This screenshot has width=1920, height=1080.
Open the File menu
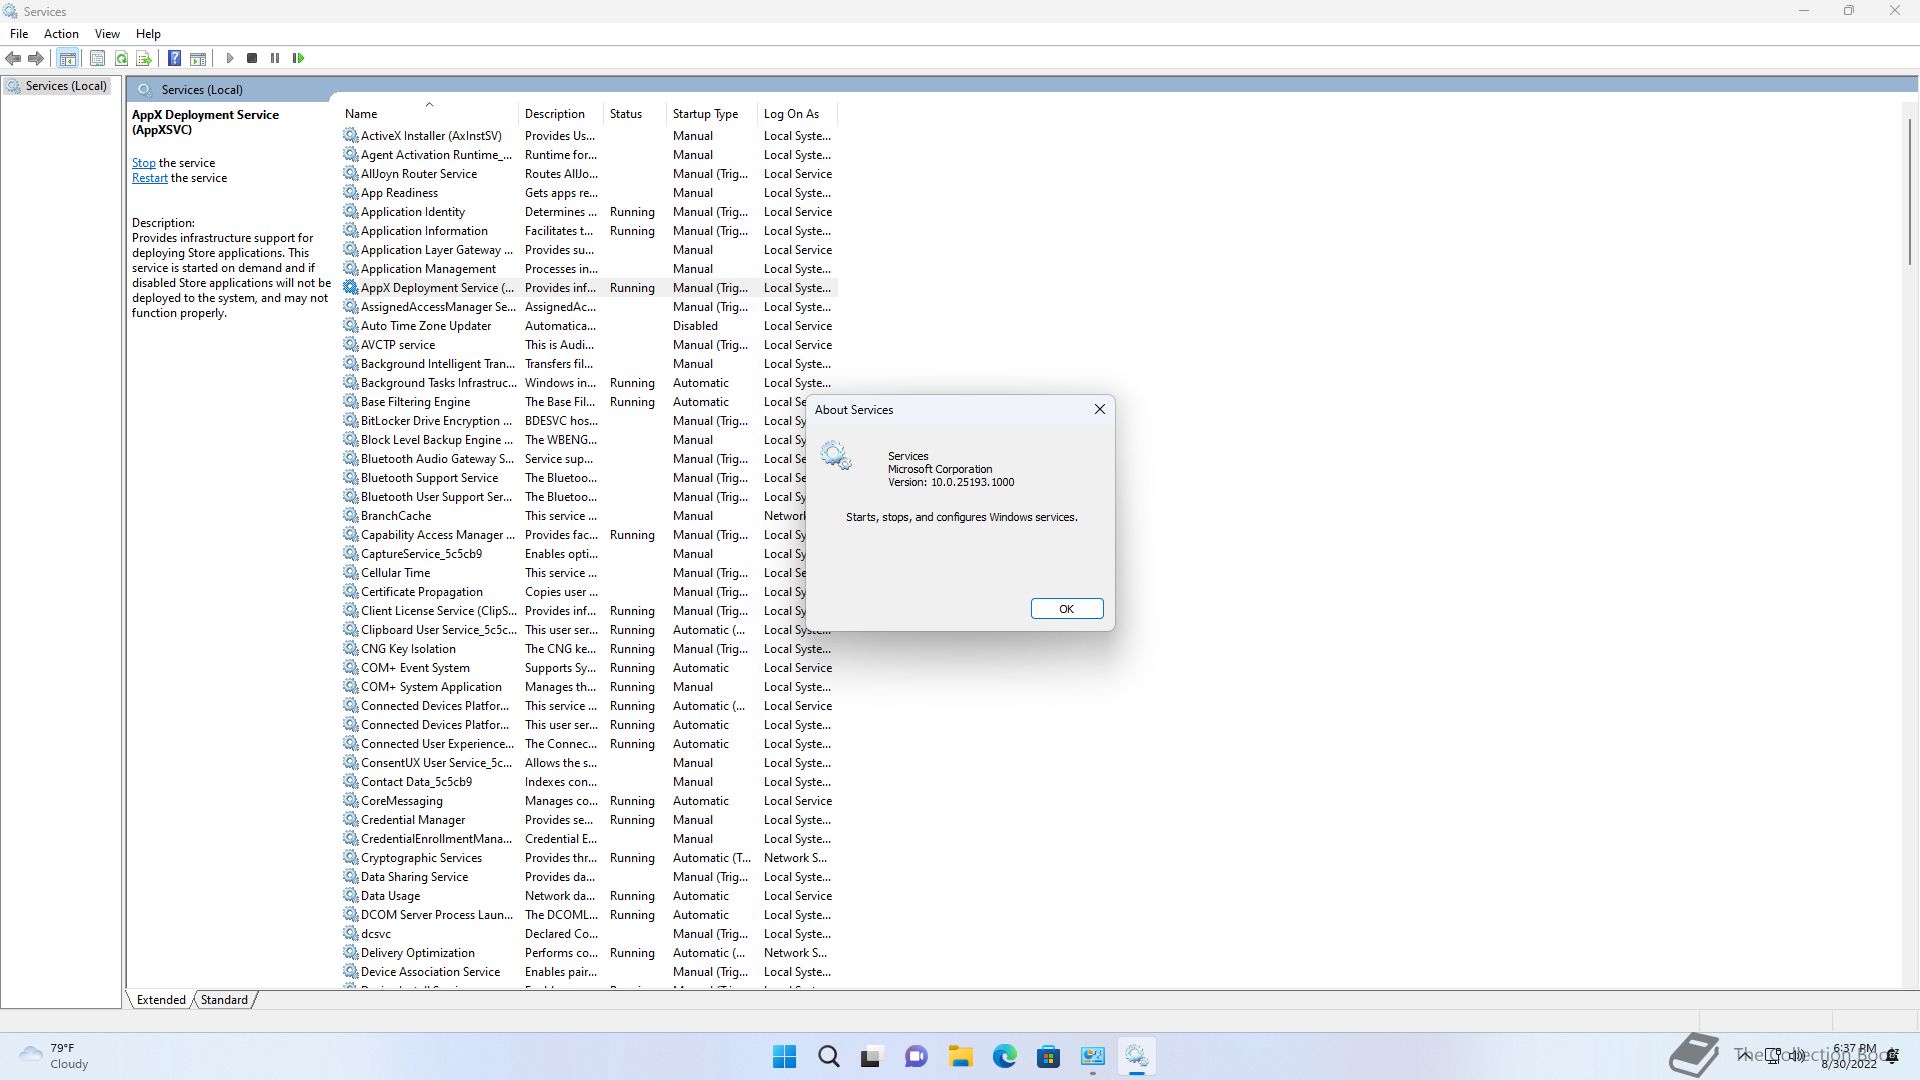pyautogui.click(x=19, y=33)
